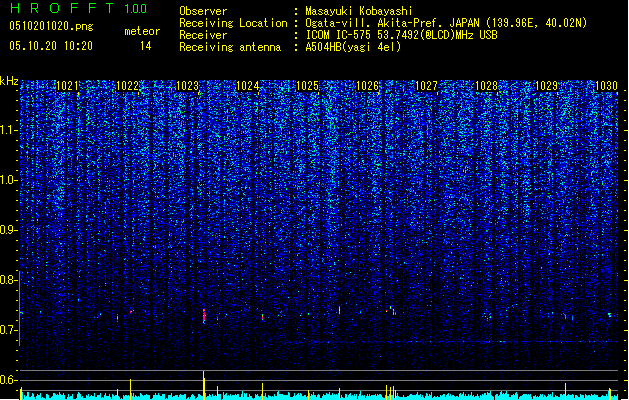Click the 'Receiving antenna' label
Viewport: 629px width, 400px height.
pos(230,47)
